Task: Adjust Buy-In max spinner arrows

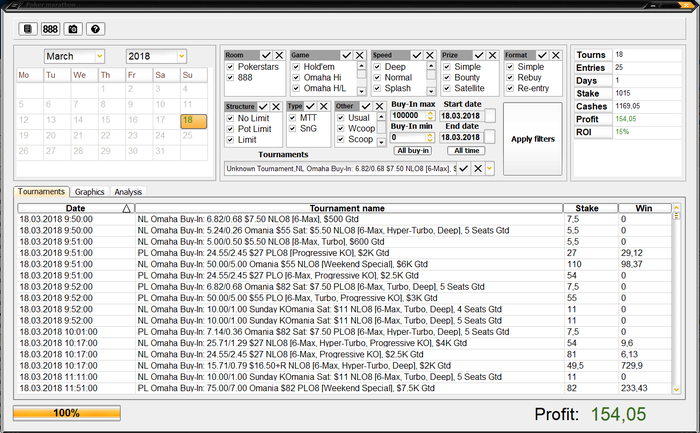Action: (x=430, y=116)
